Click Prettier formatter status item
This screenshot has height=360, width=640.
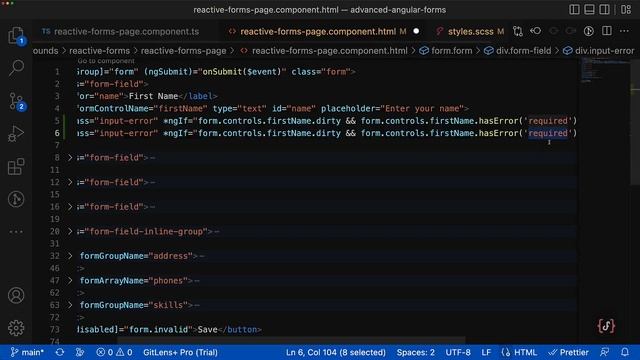pyautogui.click(x=569, y=352)
